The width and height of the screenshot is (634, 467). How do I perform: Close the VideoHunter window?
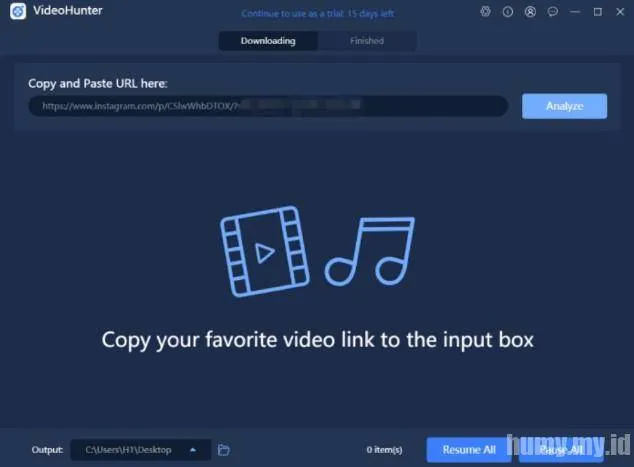(x=617, y=12)
